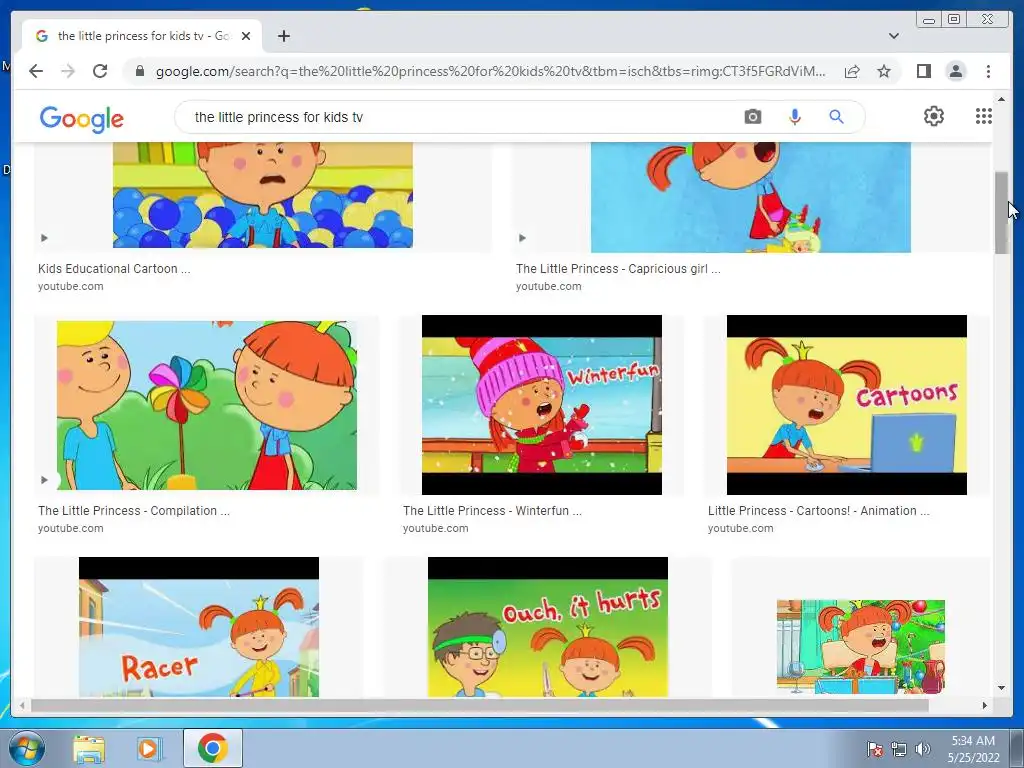Click the taskbar clock 5:34 AM
1024x768 pixels.
[973, 741]
